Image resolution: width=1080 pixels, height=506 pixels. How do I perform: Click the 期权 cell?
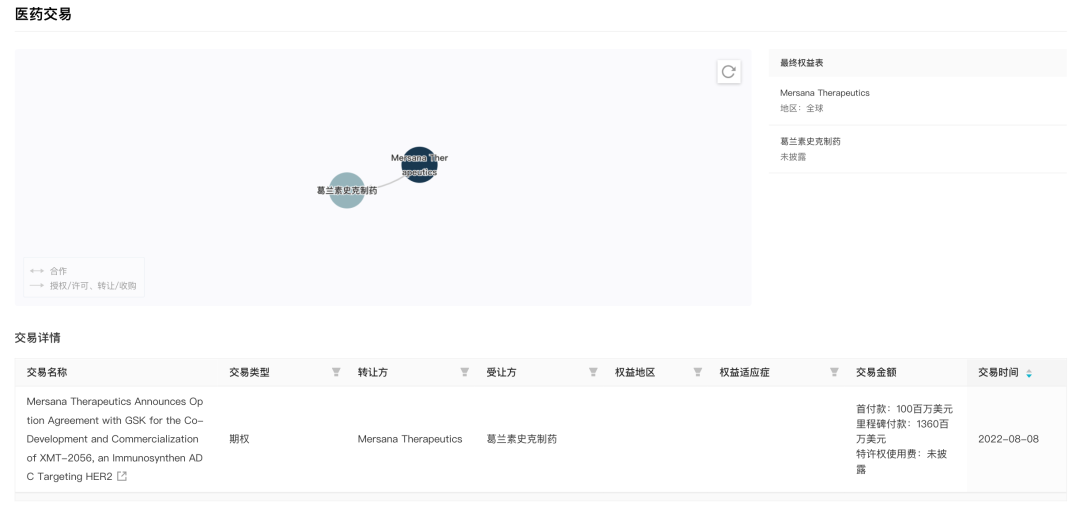pyautogui.click(x=239, y=439)
